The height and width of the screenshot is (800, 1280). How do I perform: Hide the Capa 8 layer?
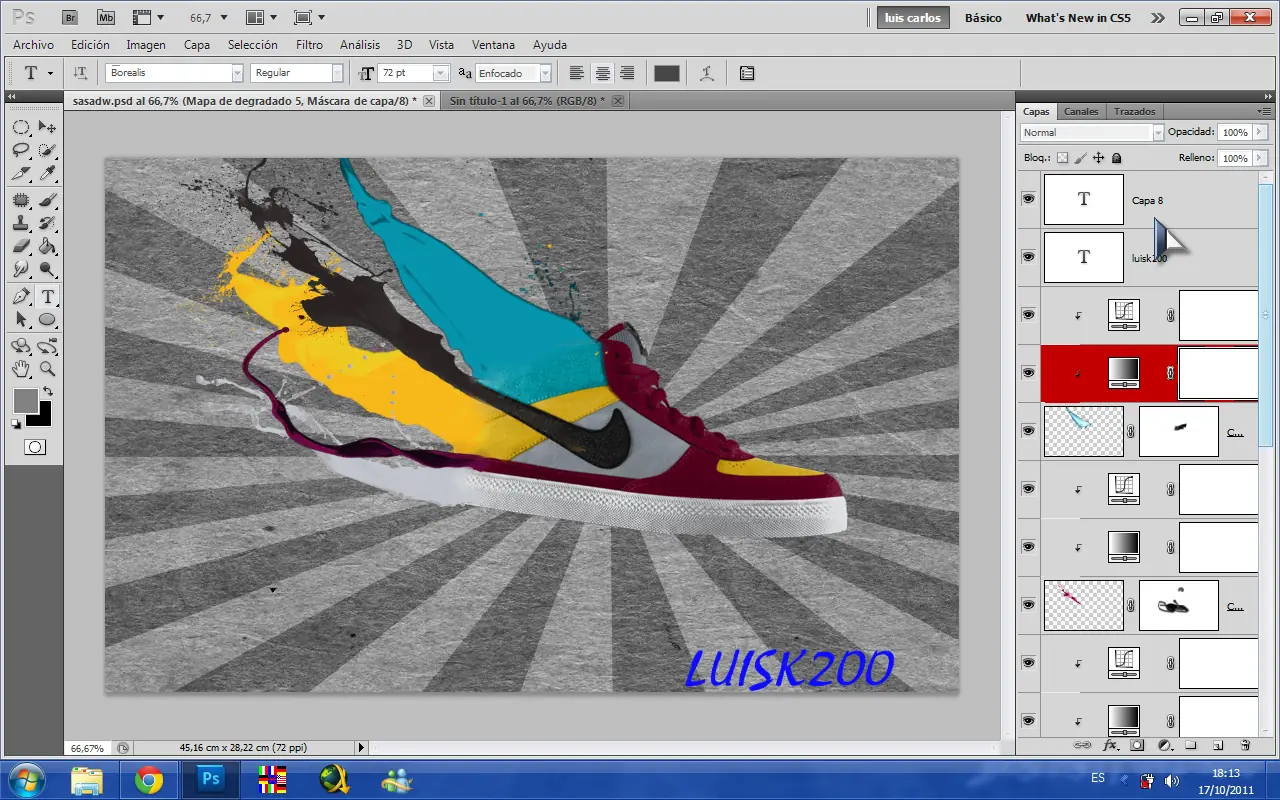point(1028,199)
